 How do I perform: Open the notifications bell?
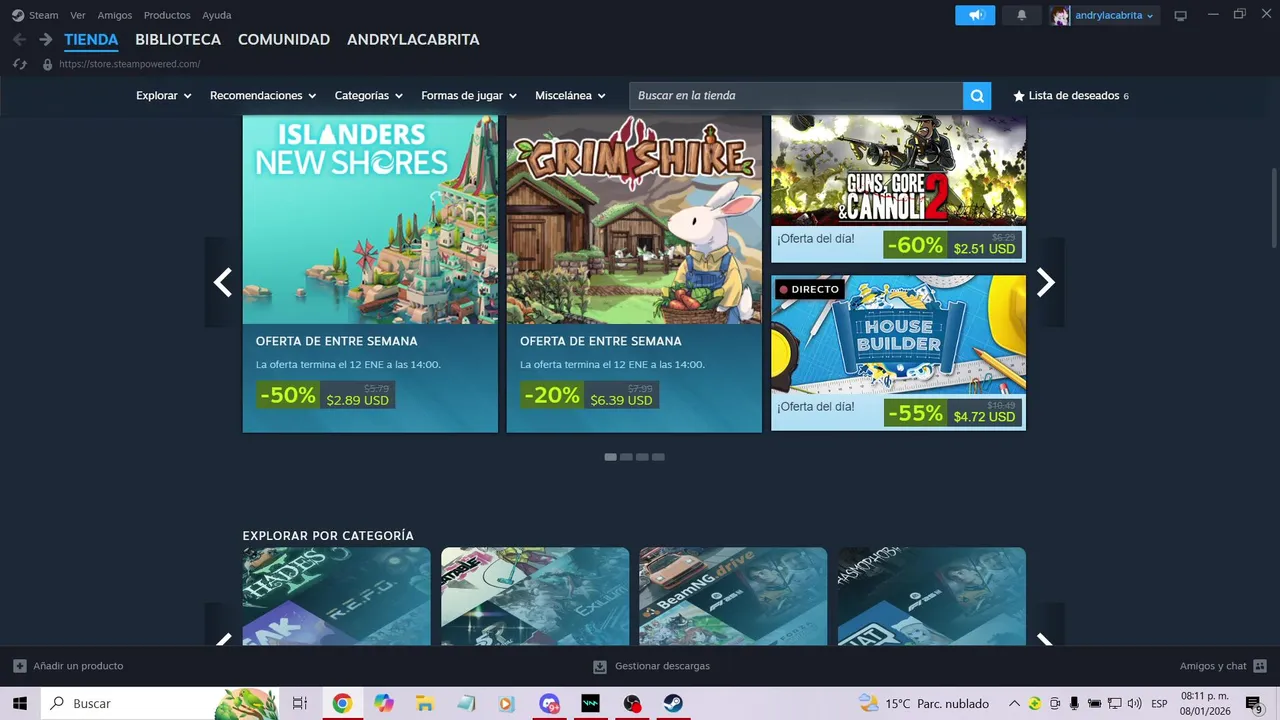[1021, 15]
